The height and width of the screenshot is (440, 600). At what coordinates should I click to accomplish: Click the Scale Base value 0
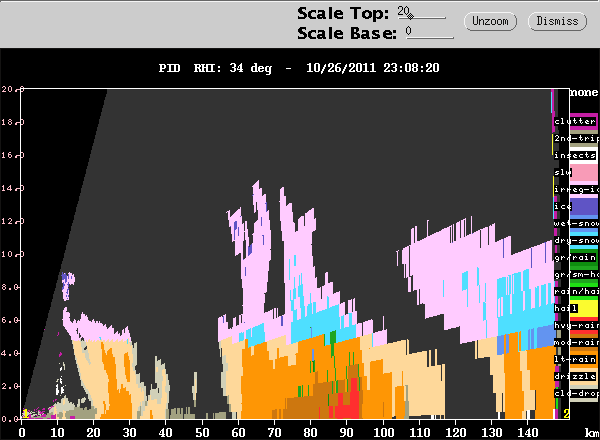pos(409,31)
